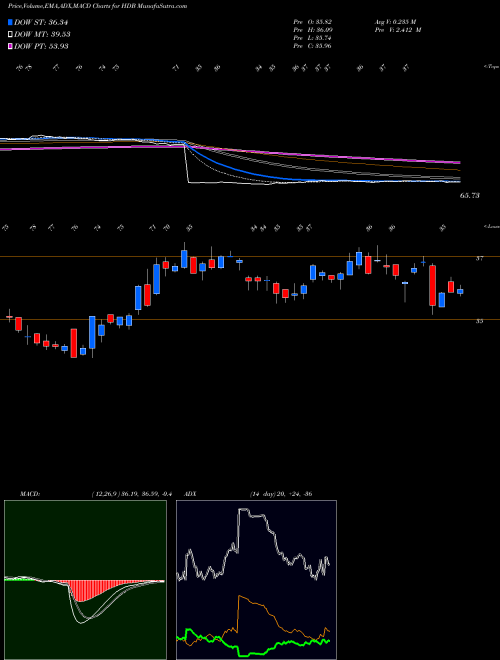Select the 'DOW ST: 36.34' legend text
This screenshot has height=660, width=500.
tap(41, 22)
